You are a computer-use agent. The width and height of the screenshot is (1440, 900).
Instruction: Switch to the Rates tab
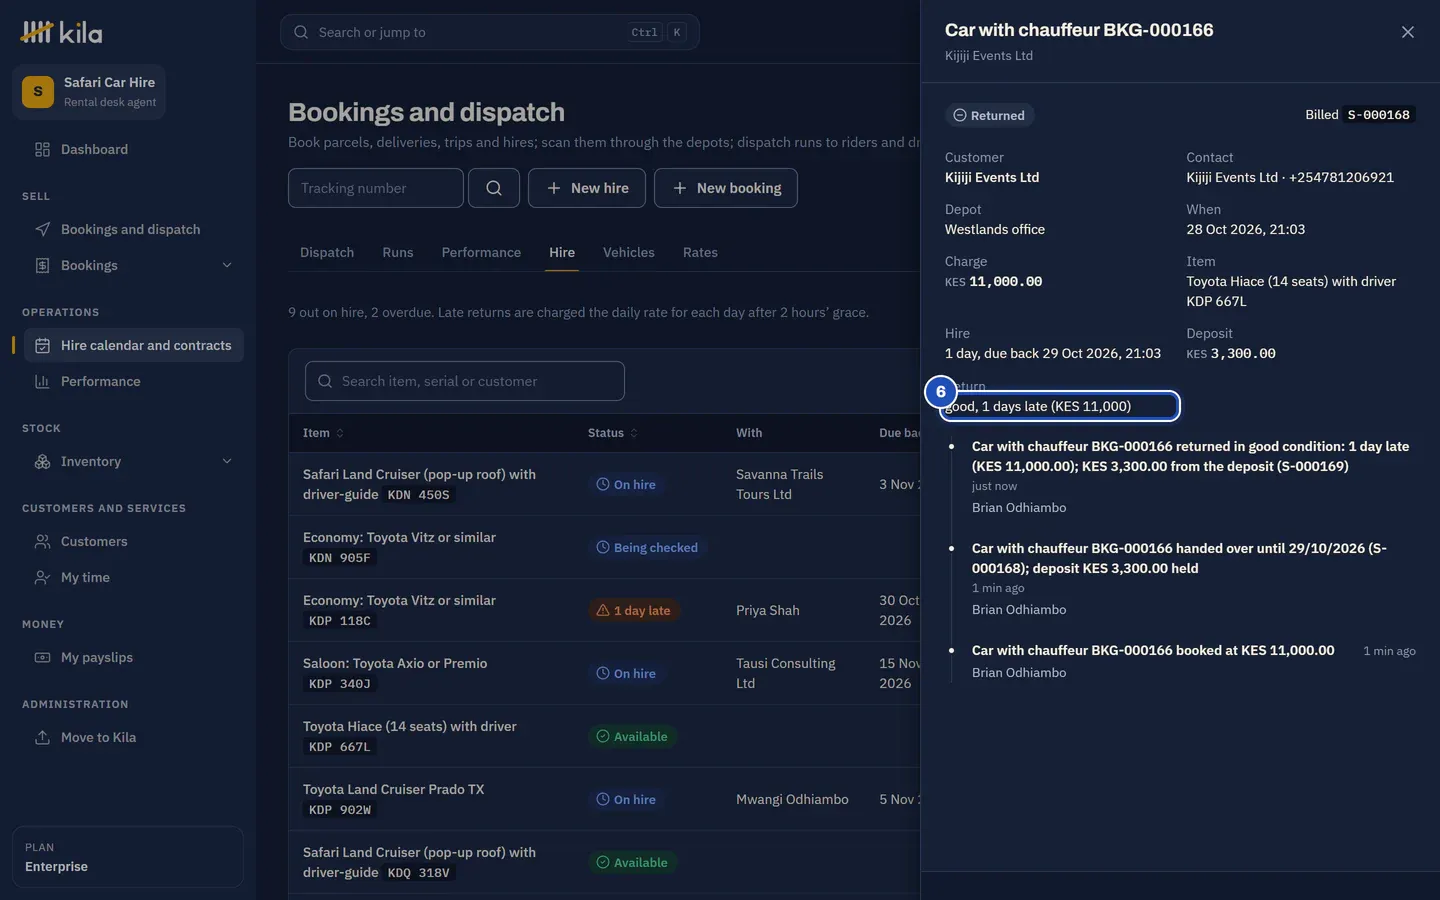700,252
